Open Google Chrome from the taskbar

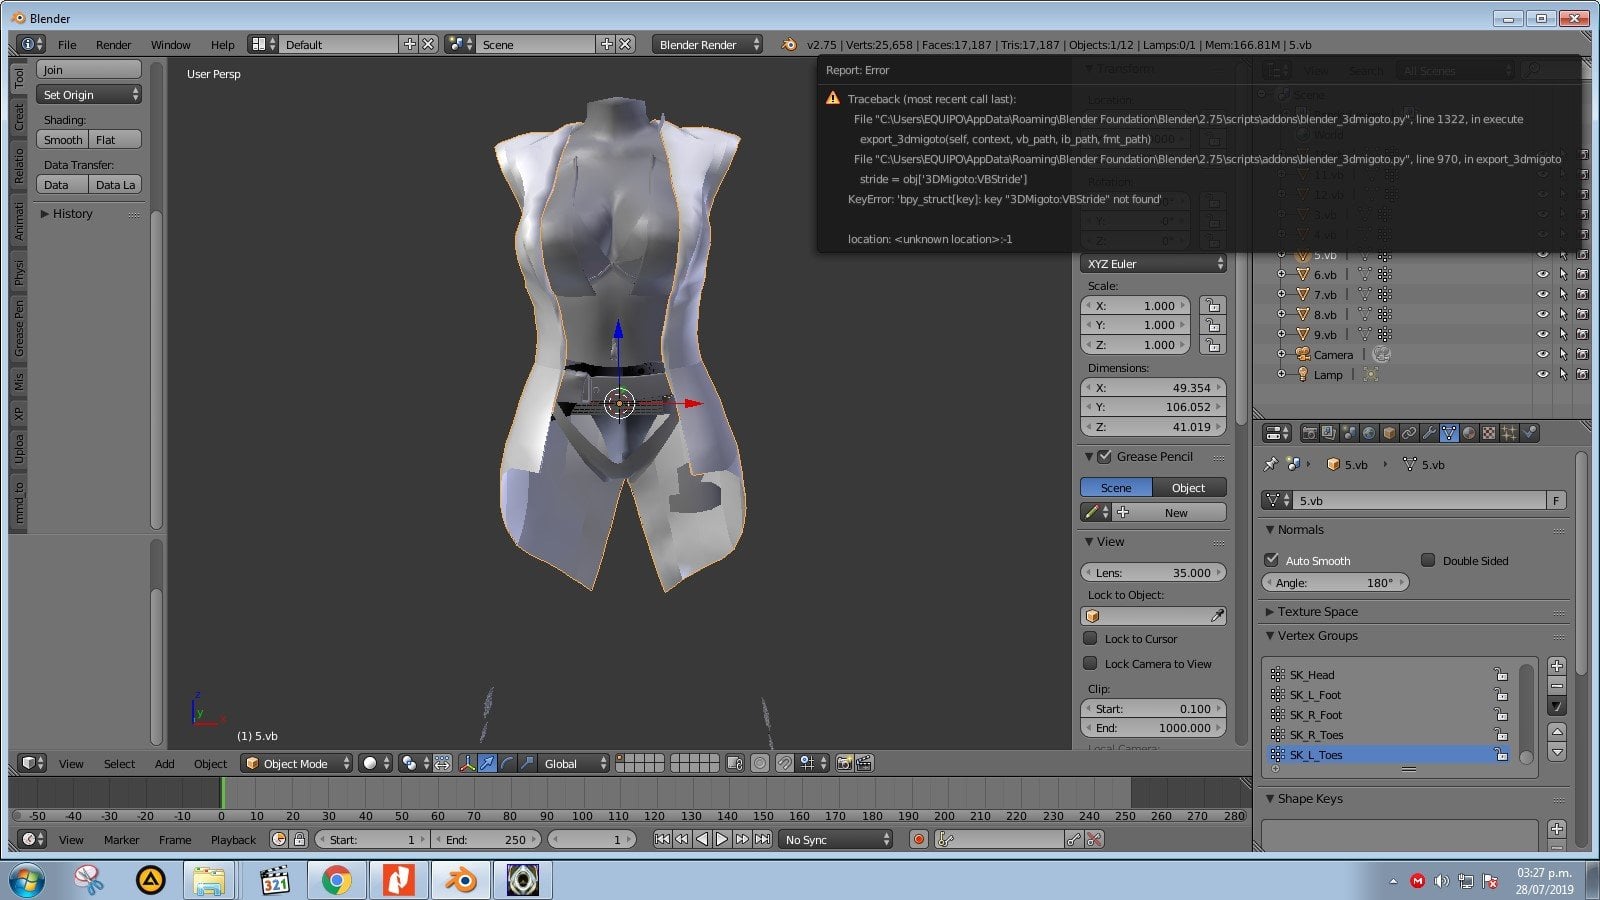click(336, 881)
